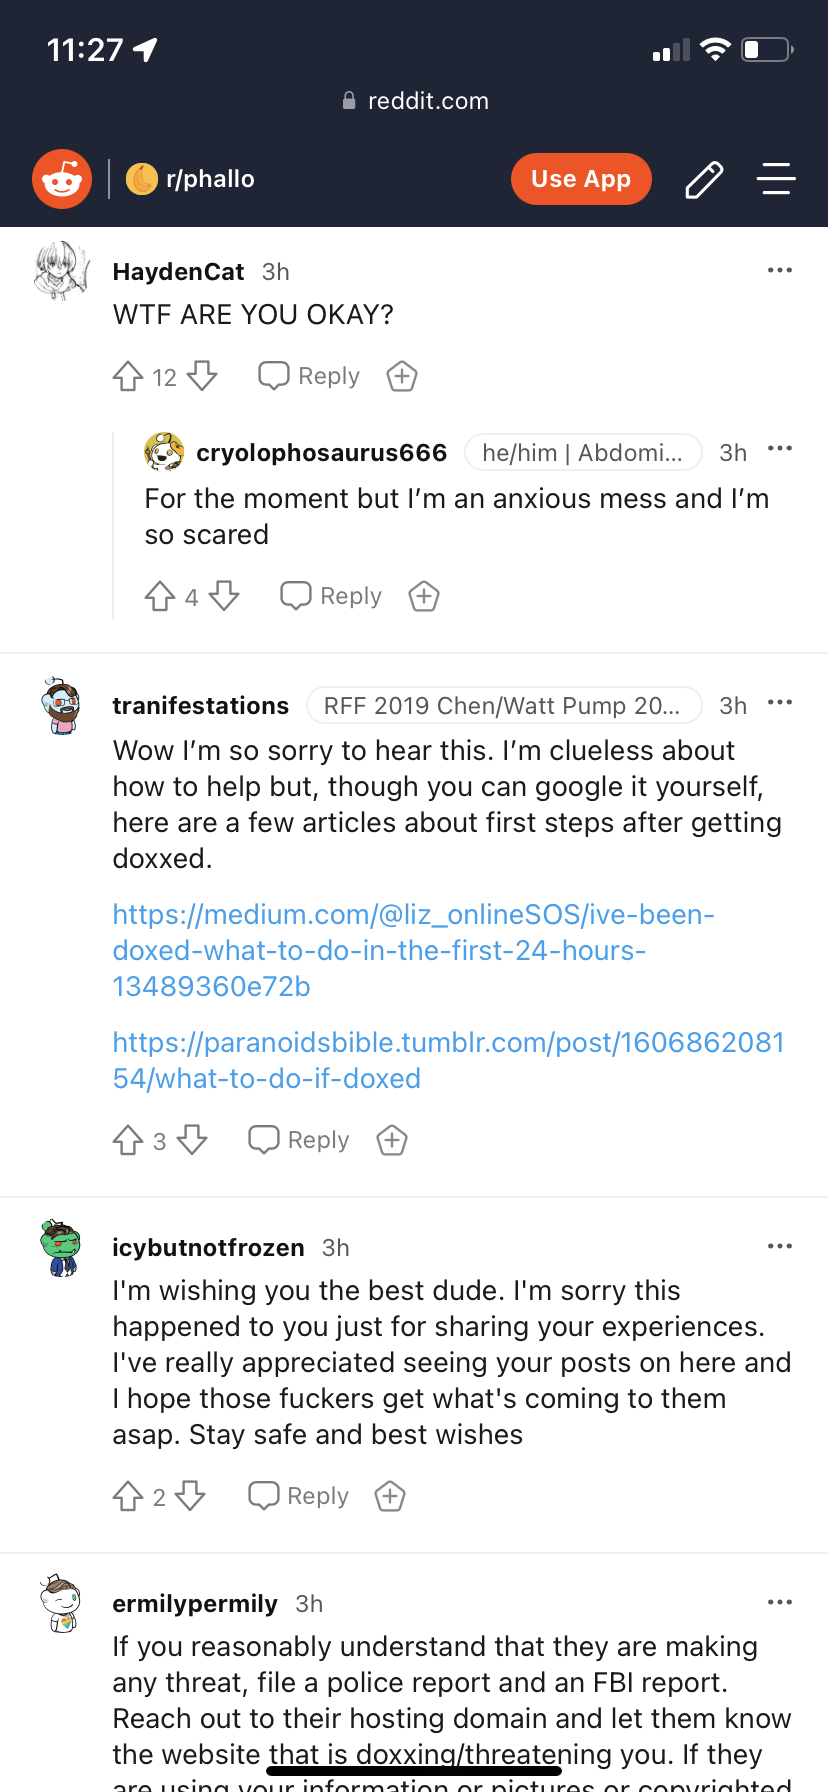Tap the Use App button

581,179
